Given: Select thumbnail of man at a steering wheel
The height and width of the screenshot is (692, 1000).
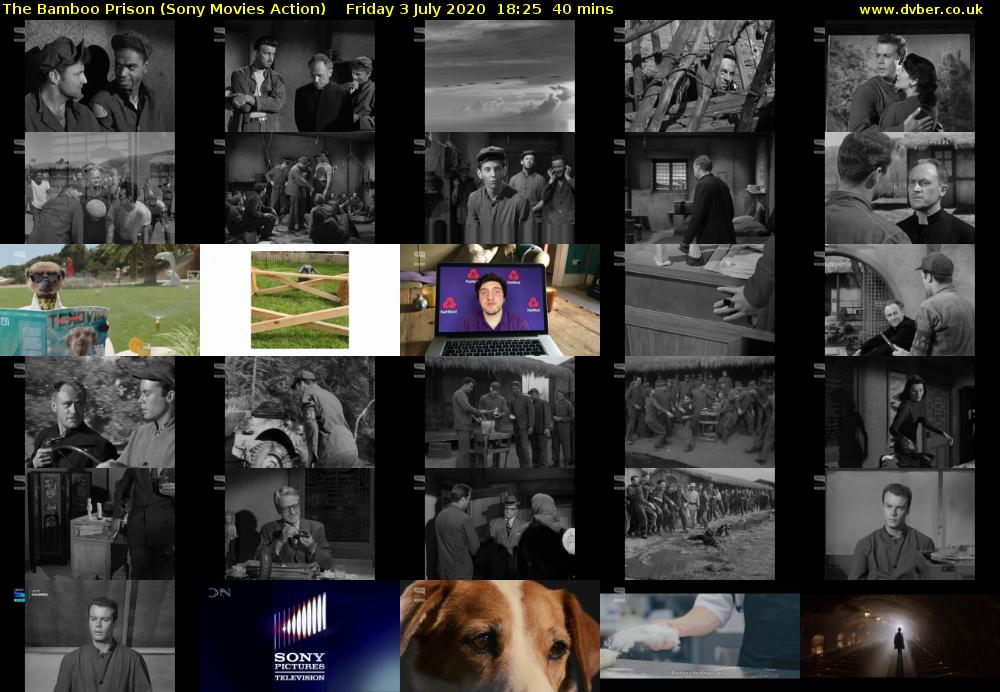Looking at the screenshot, I should coord(99,412).
